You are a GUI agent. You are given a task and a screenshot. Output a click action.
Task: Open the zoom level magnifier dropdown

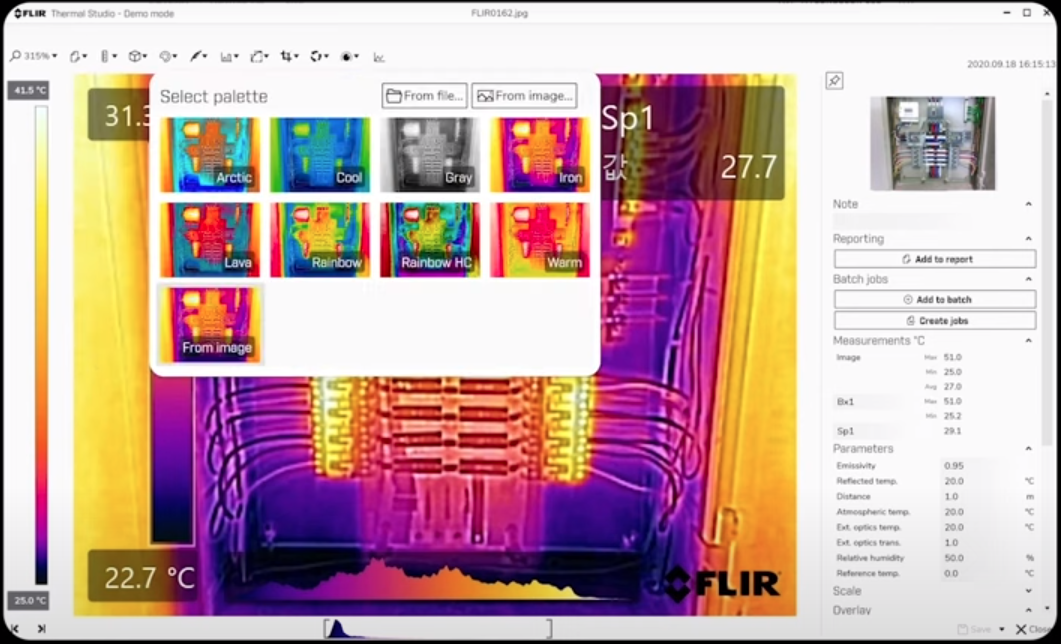point(33,56)
